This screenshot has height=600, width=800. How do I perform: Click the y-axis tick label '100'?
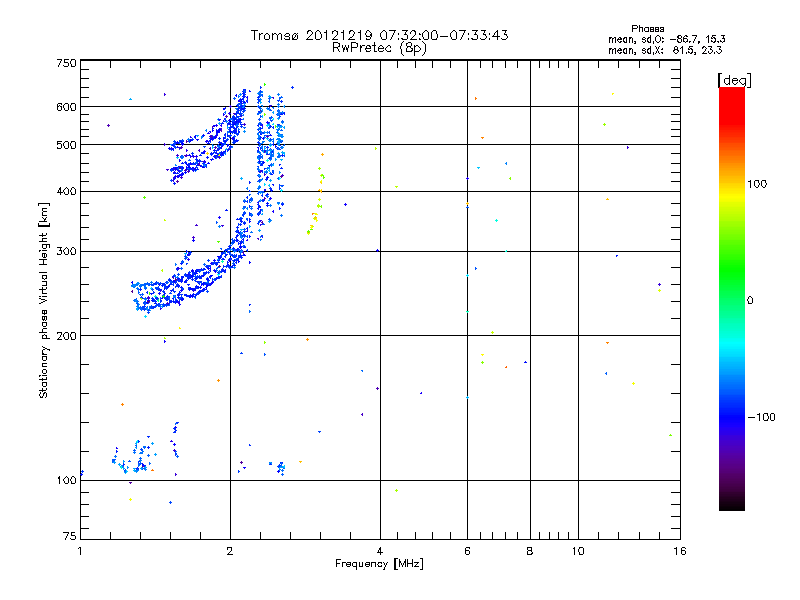pos(66,480)
